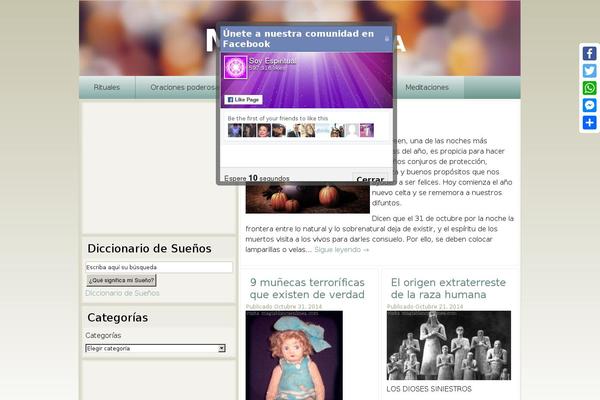Click the statues article thumbnail
600x400 pixels.
[x=448, y=345]
